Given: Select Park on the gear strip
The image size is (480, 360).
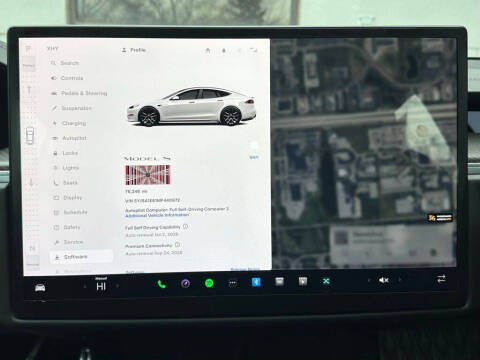Looking at the screenshot, I should [x=29, y=50].
